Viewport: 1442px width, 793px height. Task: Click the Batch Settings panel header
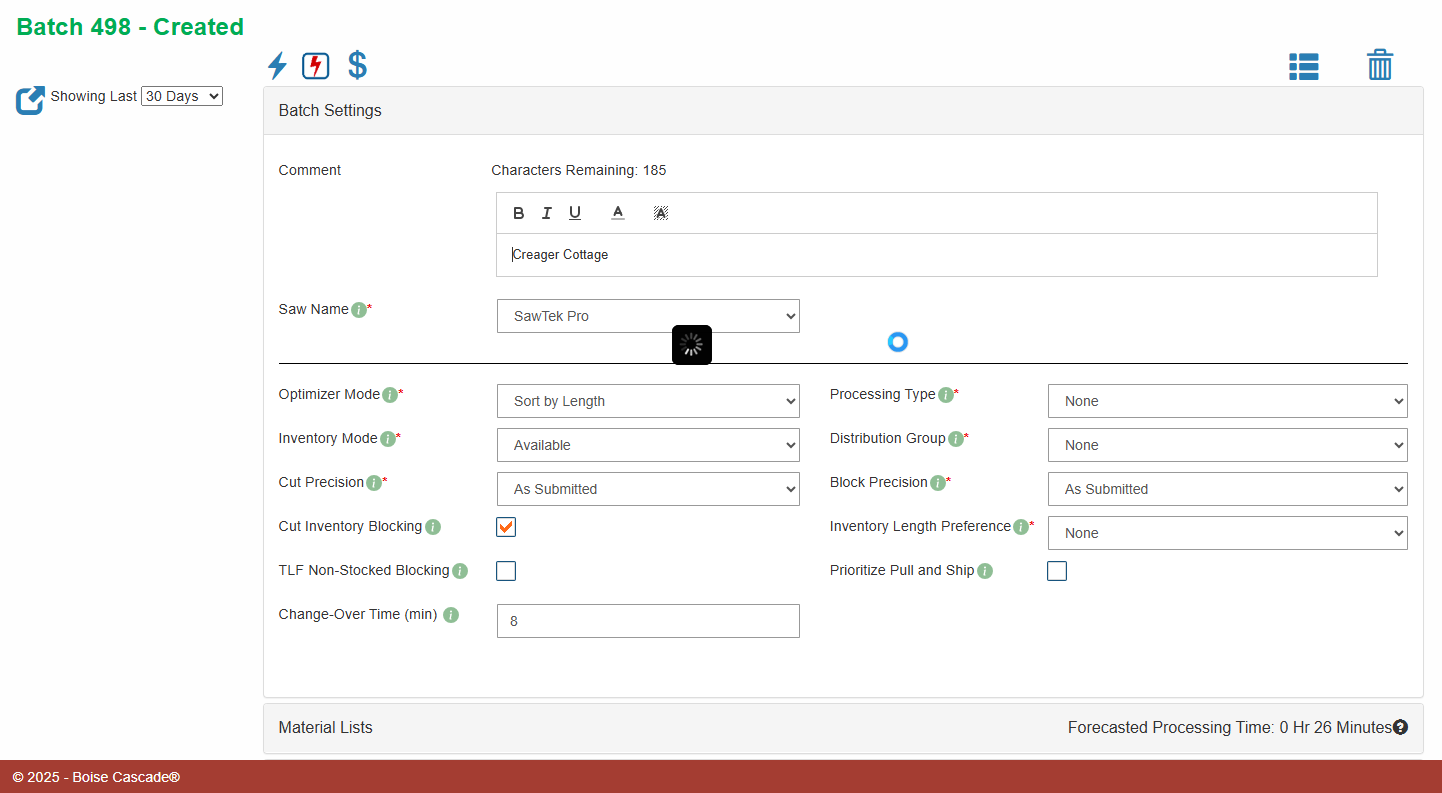(x=843, y=110)
